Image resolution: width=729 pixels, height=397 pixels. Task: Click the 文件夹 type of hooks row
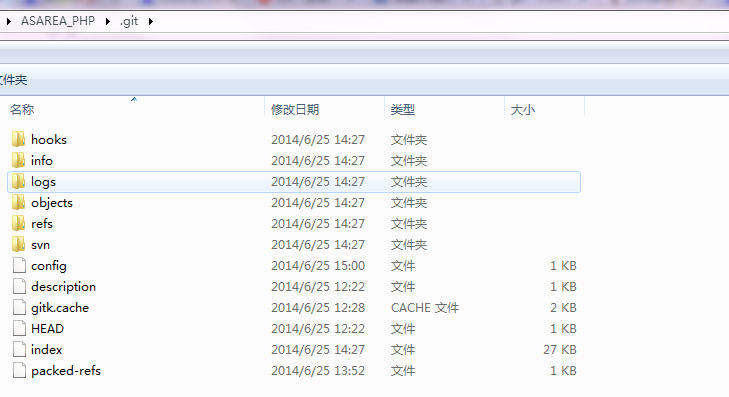pyautogui.click(x=409, y=139)
